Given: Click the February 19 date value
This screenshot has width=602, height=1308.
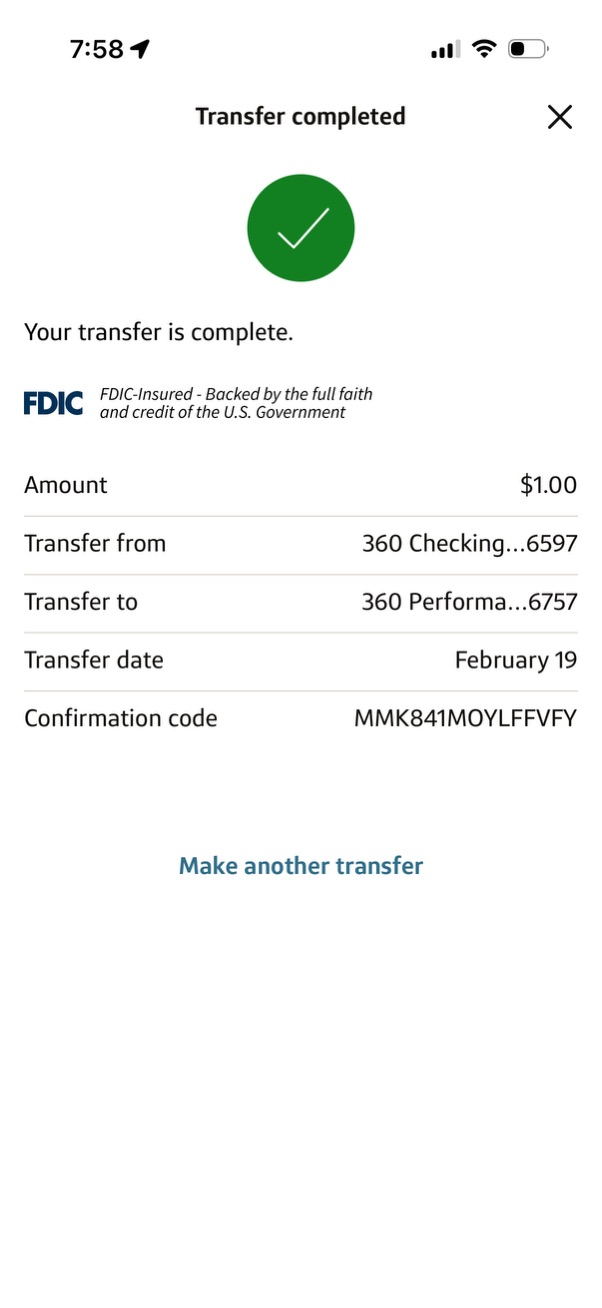Looking at the screenshot, I should tap(515, 660).
